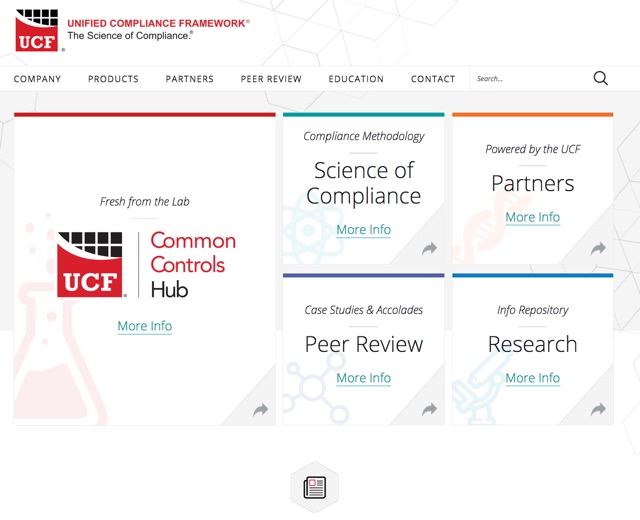The width and height of the screenshot is (640, 520).
Task: Click the Unified Compliance Framework title text
Action: 158,23
